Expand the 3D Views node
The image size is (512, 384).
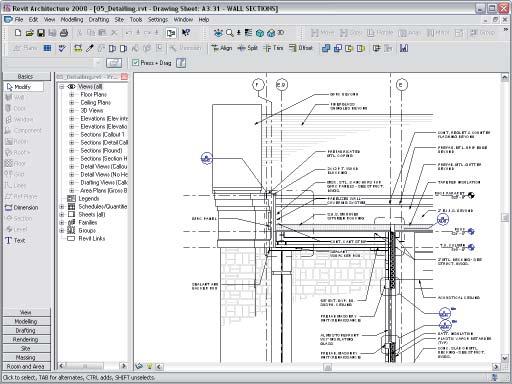coord(71,111)
